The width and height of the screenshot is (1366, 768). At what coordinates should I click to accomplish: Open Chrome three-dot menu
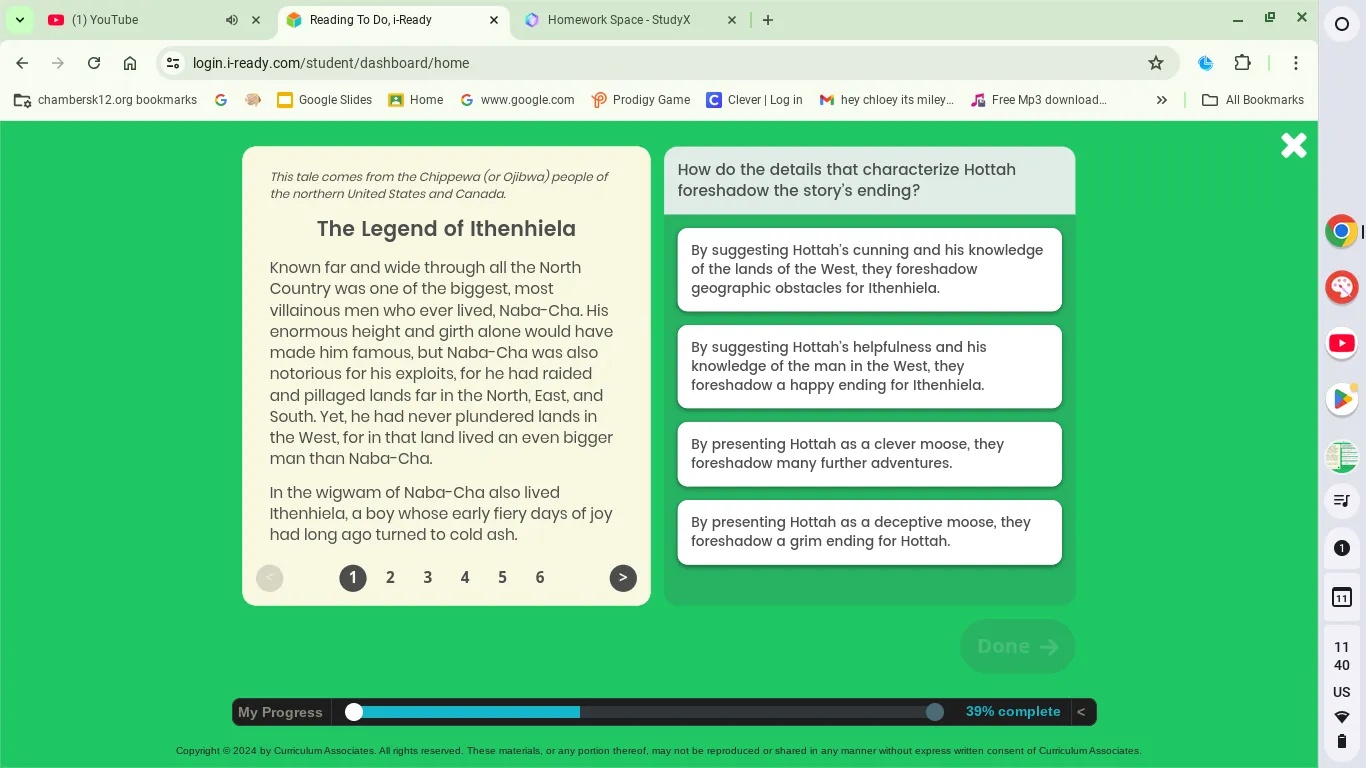[x=1295, y=63]
